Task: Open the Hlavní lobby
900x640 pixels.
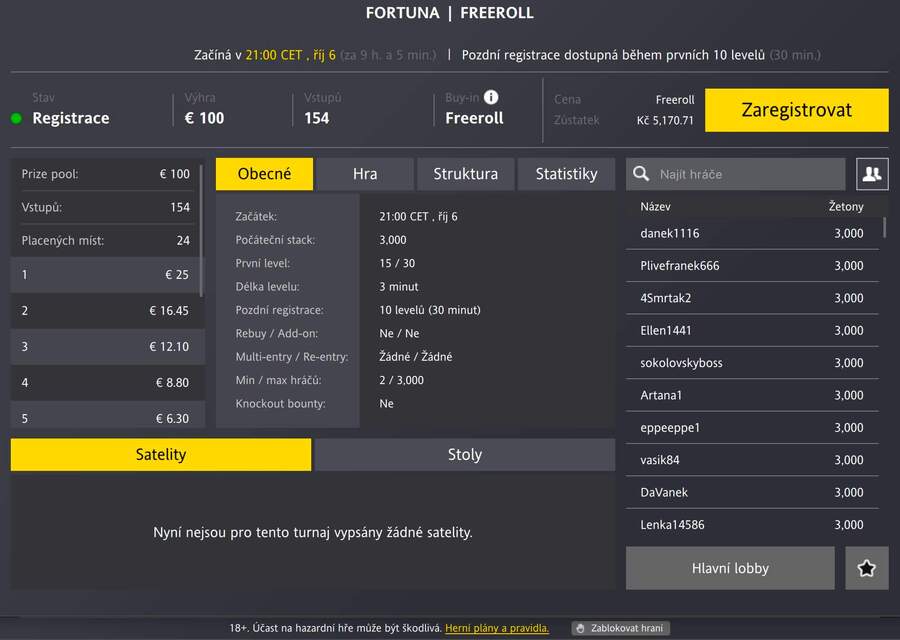Action: click(730, 568)
